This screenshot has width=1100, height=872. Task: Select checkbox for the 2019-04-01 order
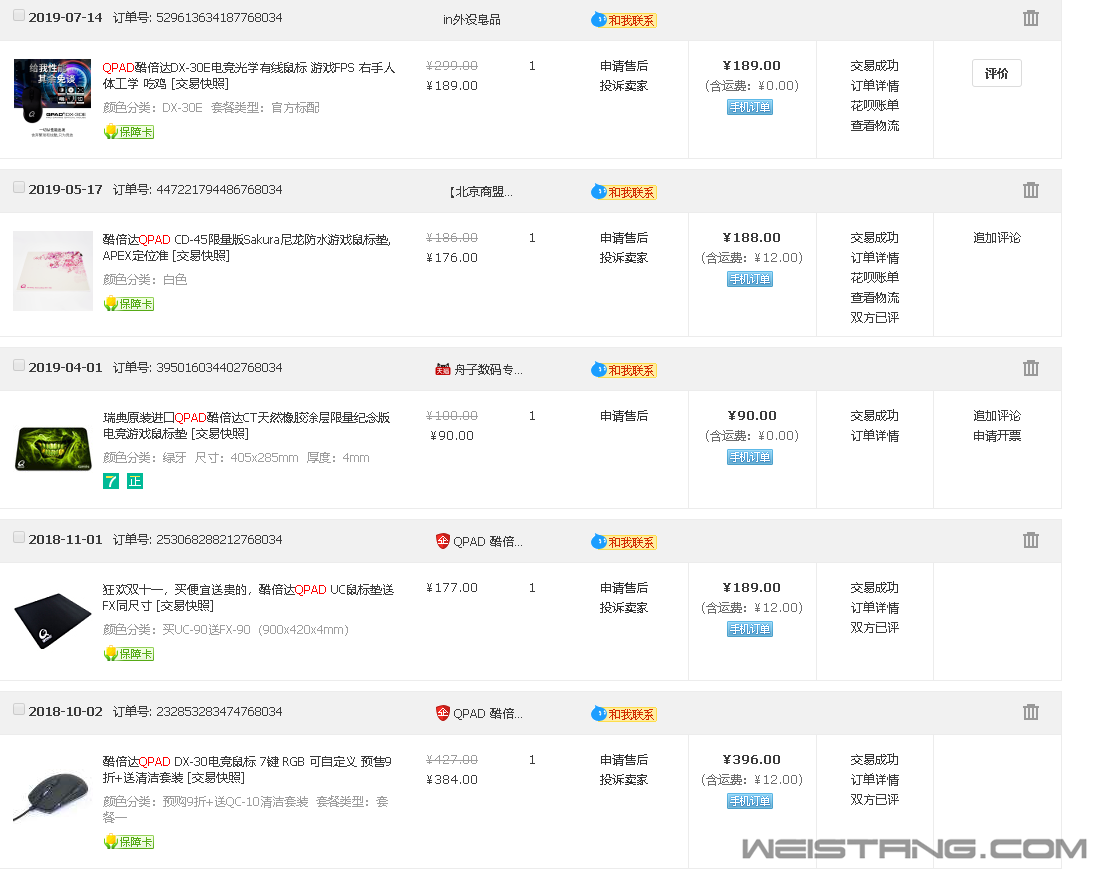(x=19, y=365)
